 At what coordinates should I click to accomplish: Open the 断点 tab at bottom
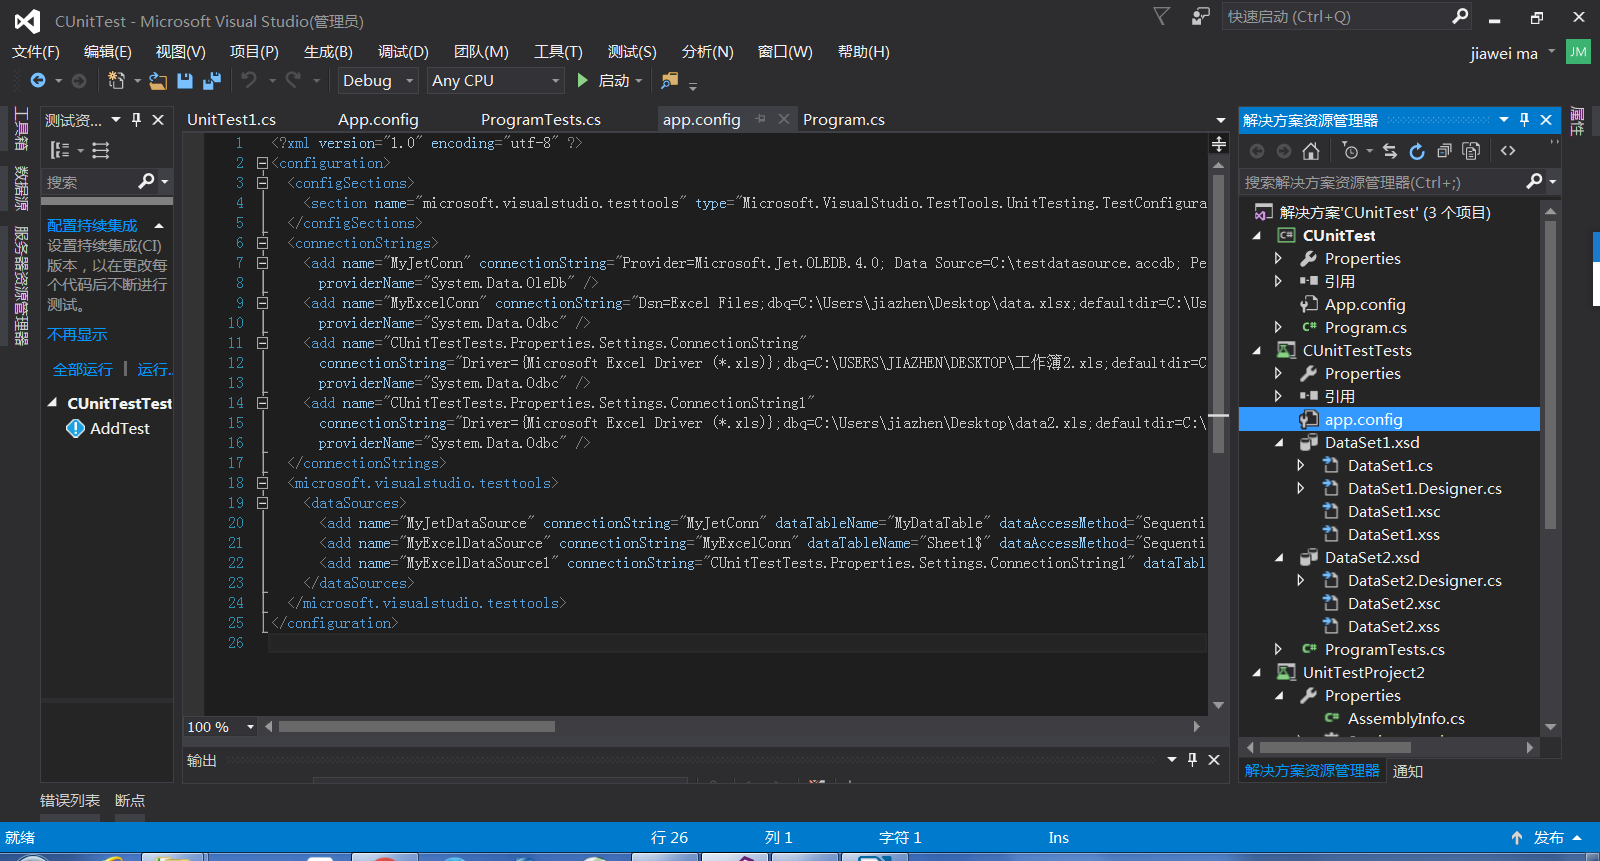tap(130, 800)
